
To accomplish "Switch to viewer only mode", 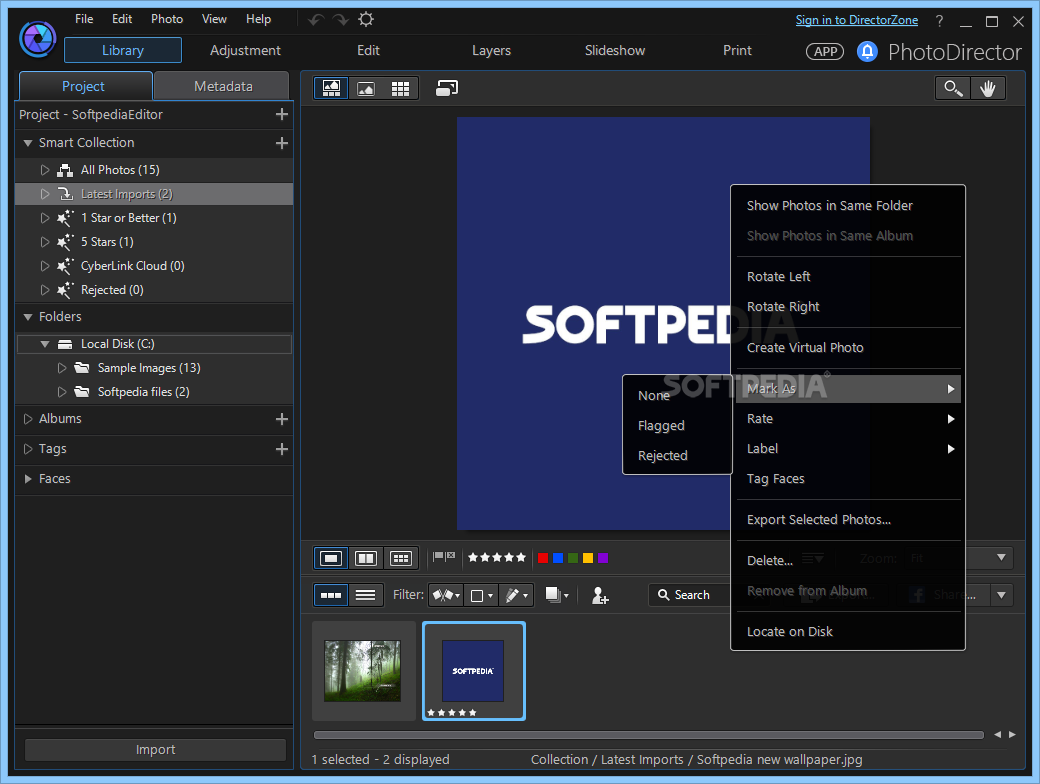I will (365, 88).
